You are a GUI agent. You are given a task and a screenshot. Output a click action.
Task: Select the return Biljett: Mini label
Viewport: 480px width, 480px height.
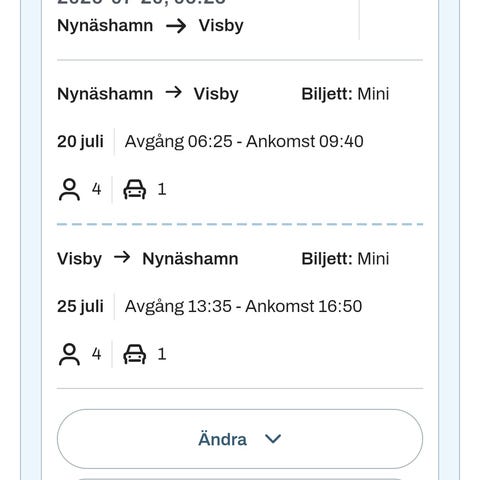tap(345, 259)
